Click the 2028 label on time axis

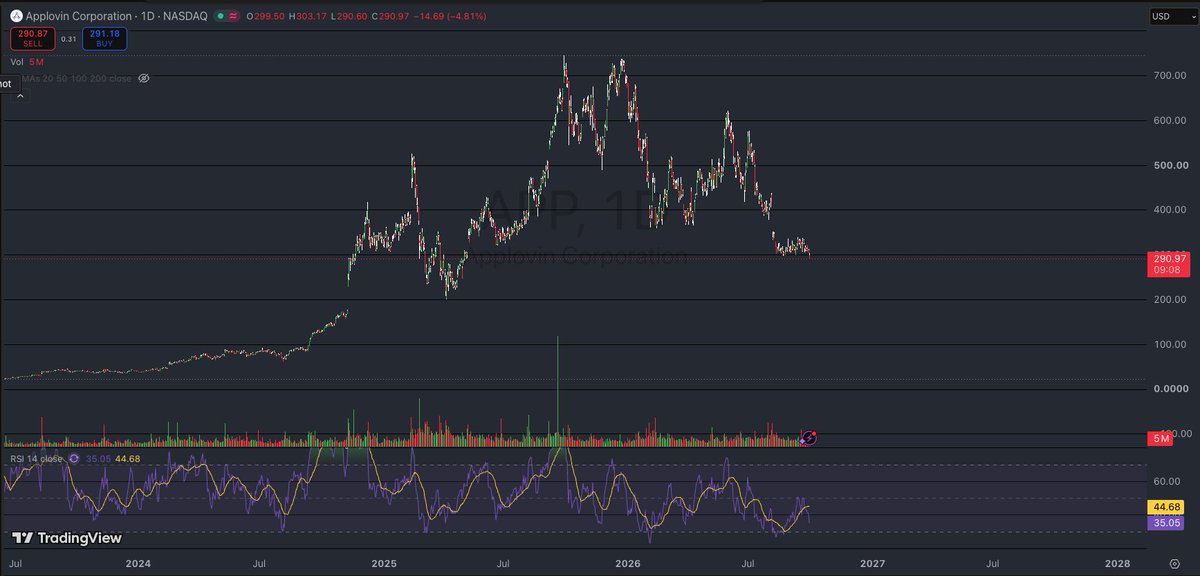(1118, 565)
